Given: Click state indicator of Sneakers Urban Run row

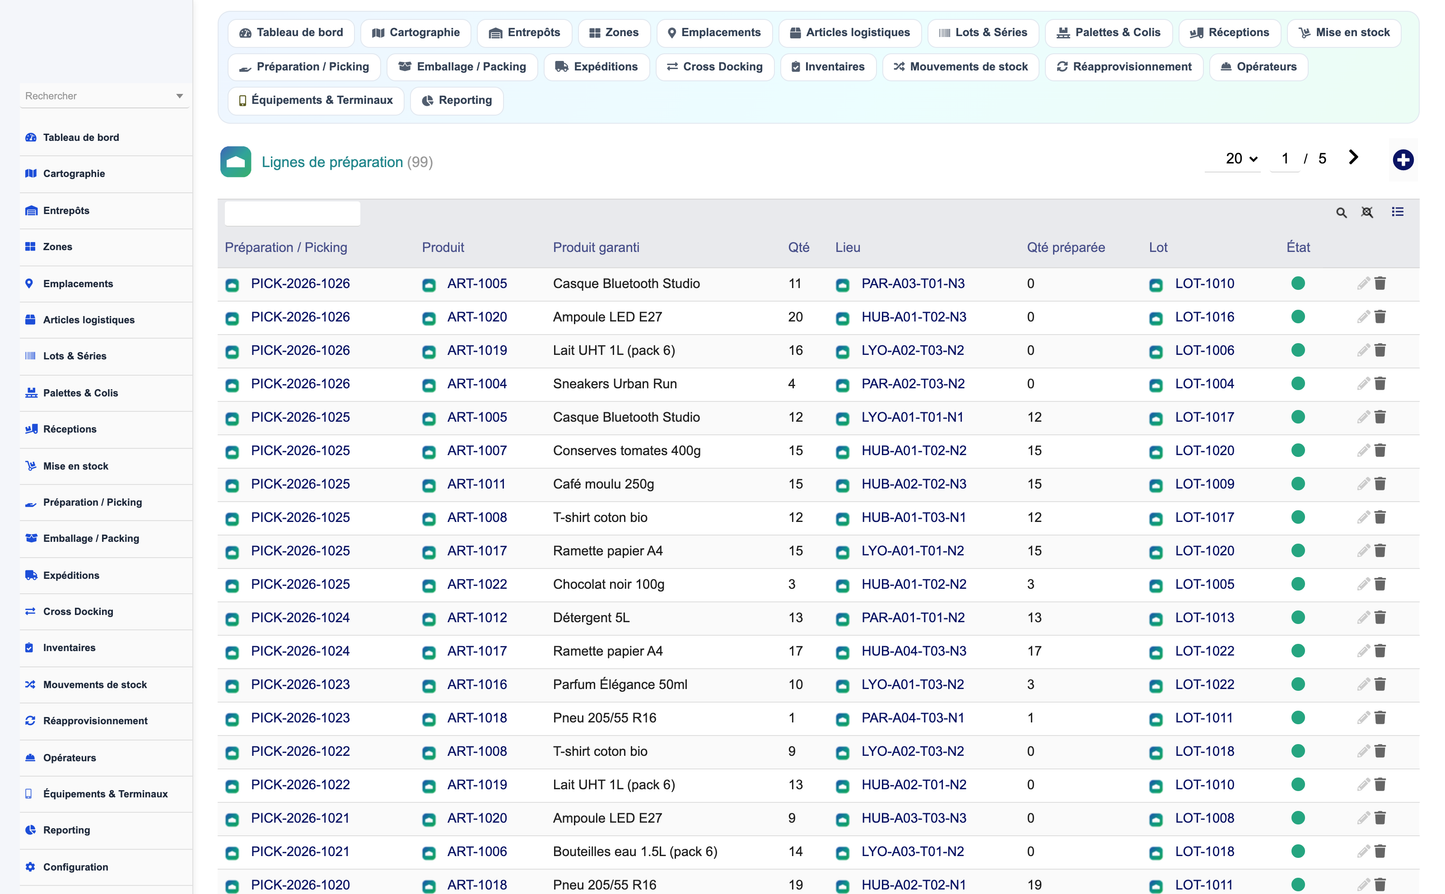Looking at the screenshot, I should coord(1298,383).
